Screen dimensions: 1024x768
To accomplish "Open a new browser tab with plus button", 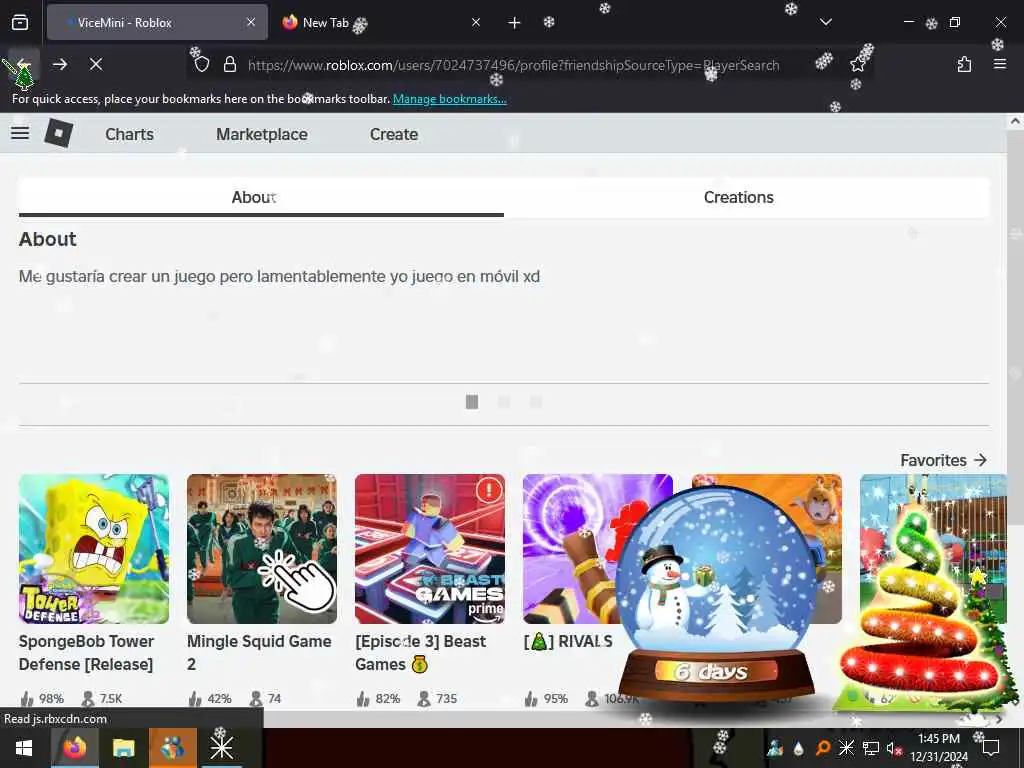I will point(515,23).
